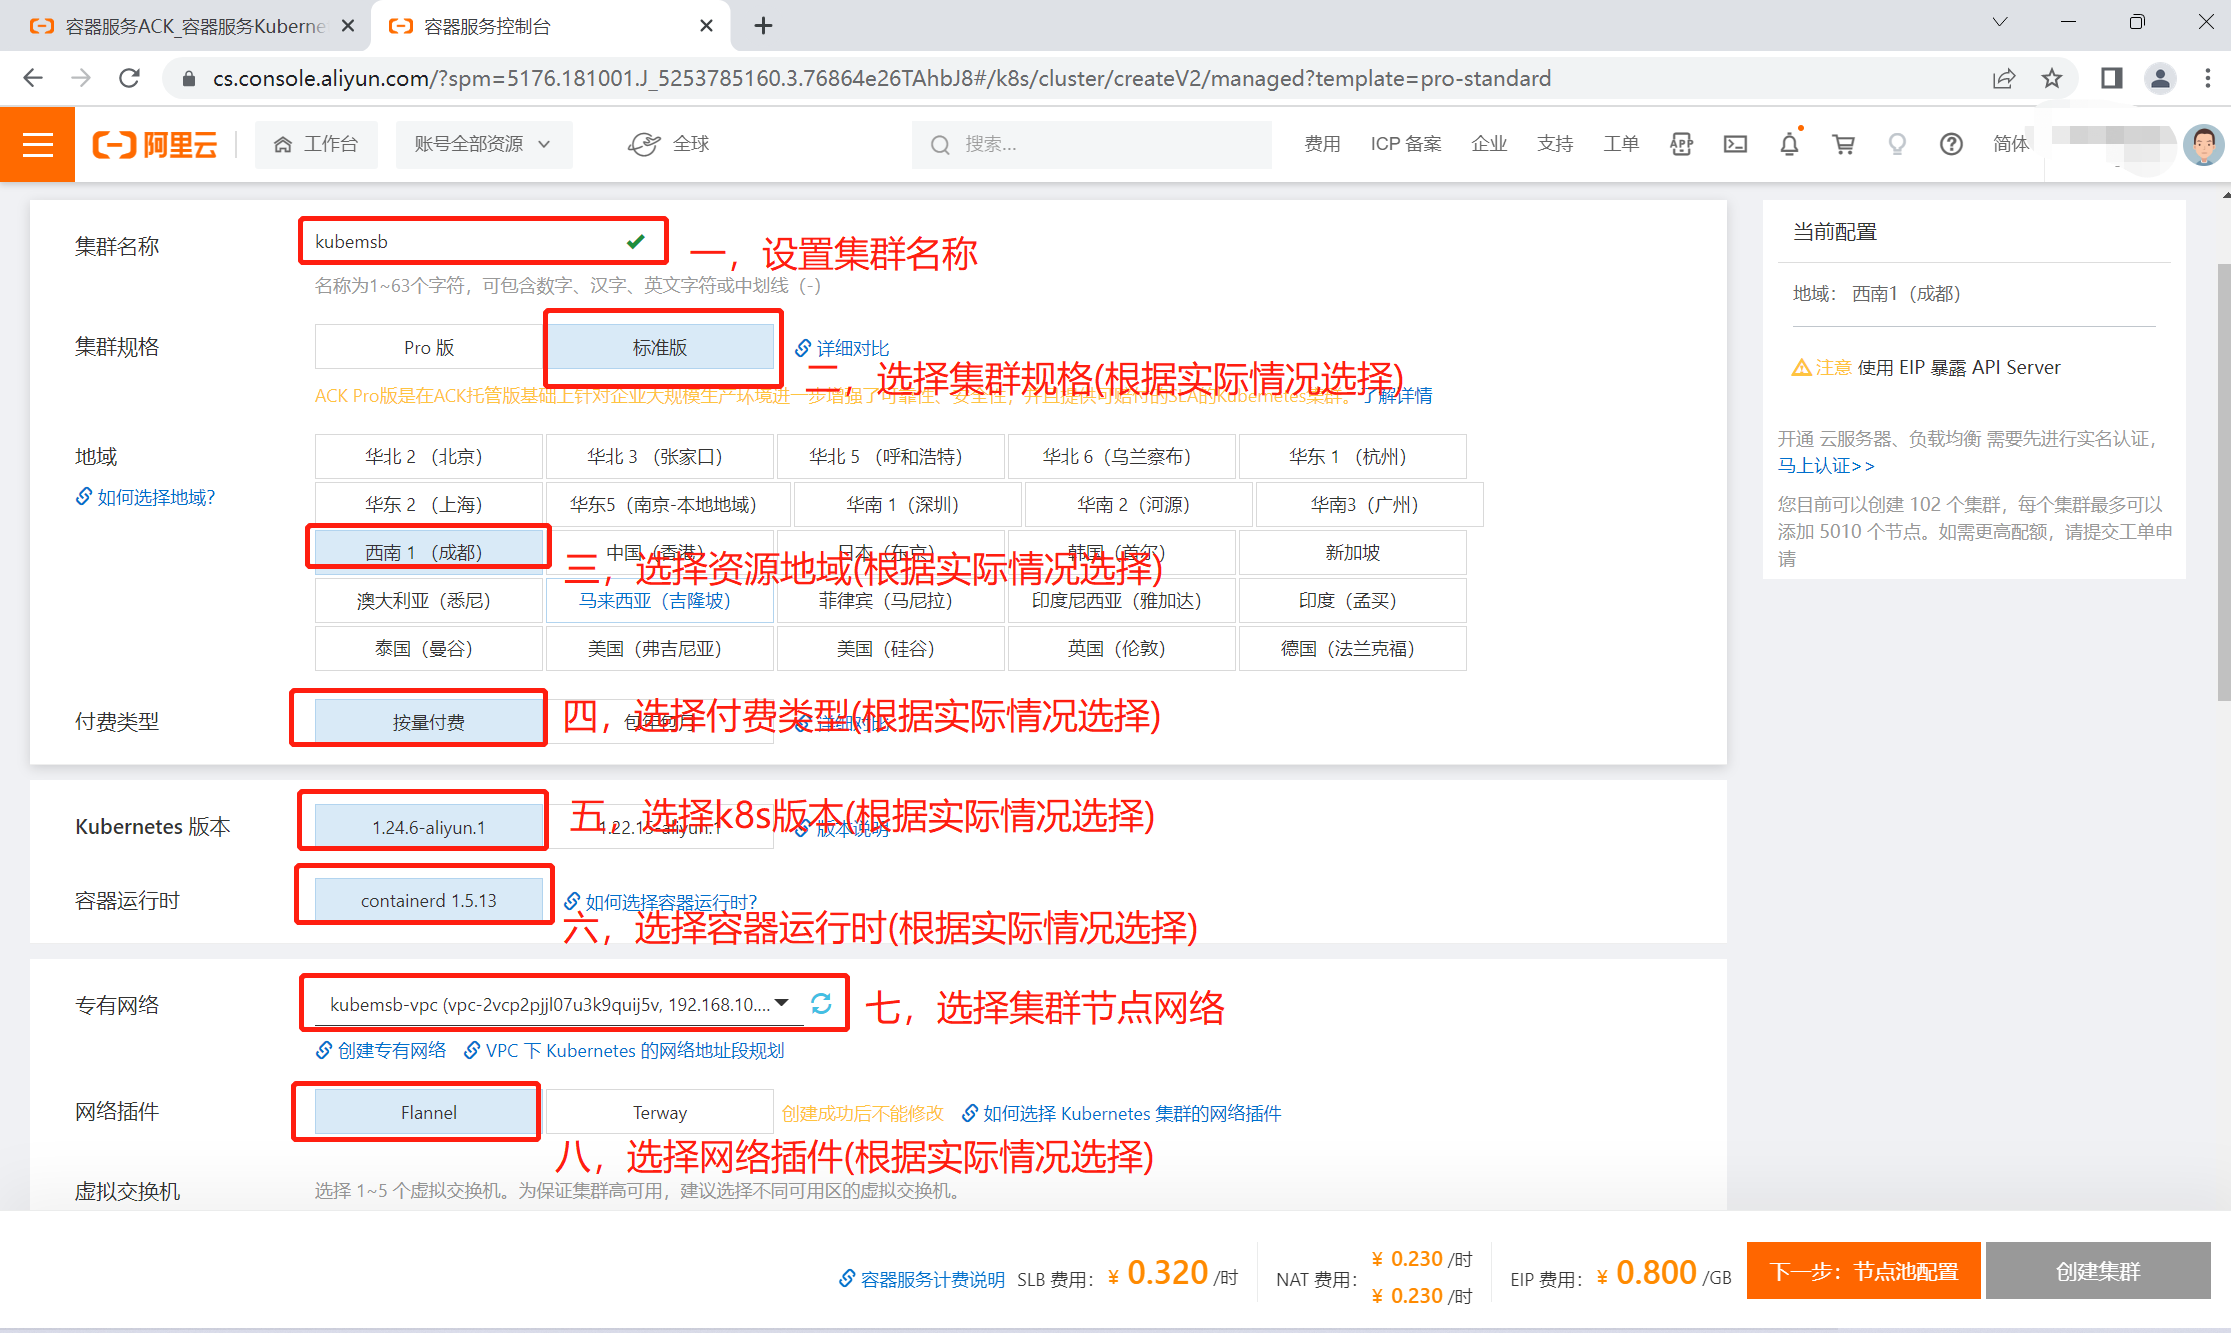The image size is (2231, 1333).
Task: Open the 支持 support menu
Action: click(x=1555, y=145)
